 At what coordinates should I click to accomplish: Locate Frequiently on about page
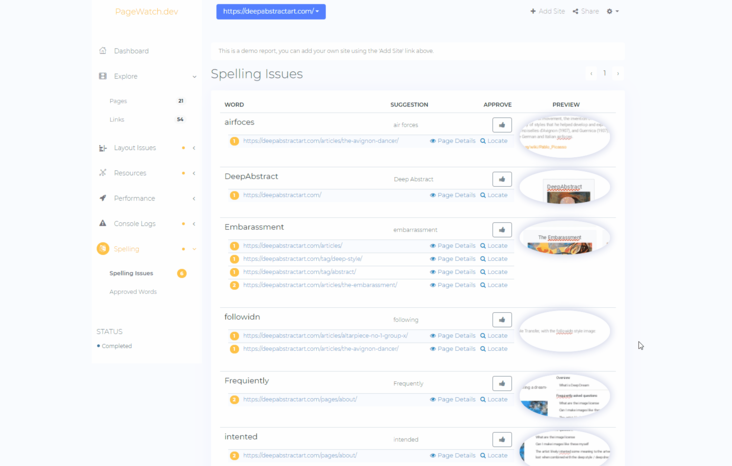click(493, 399)
